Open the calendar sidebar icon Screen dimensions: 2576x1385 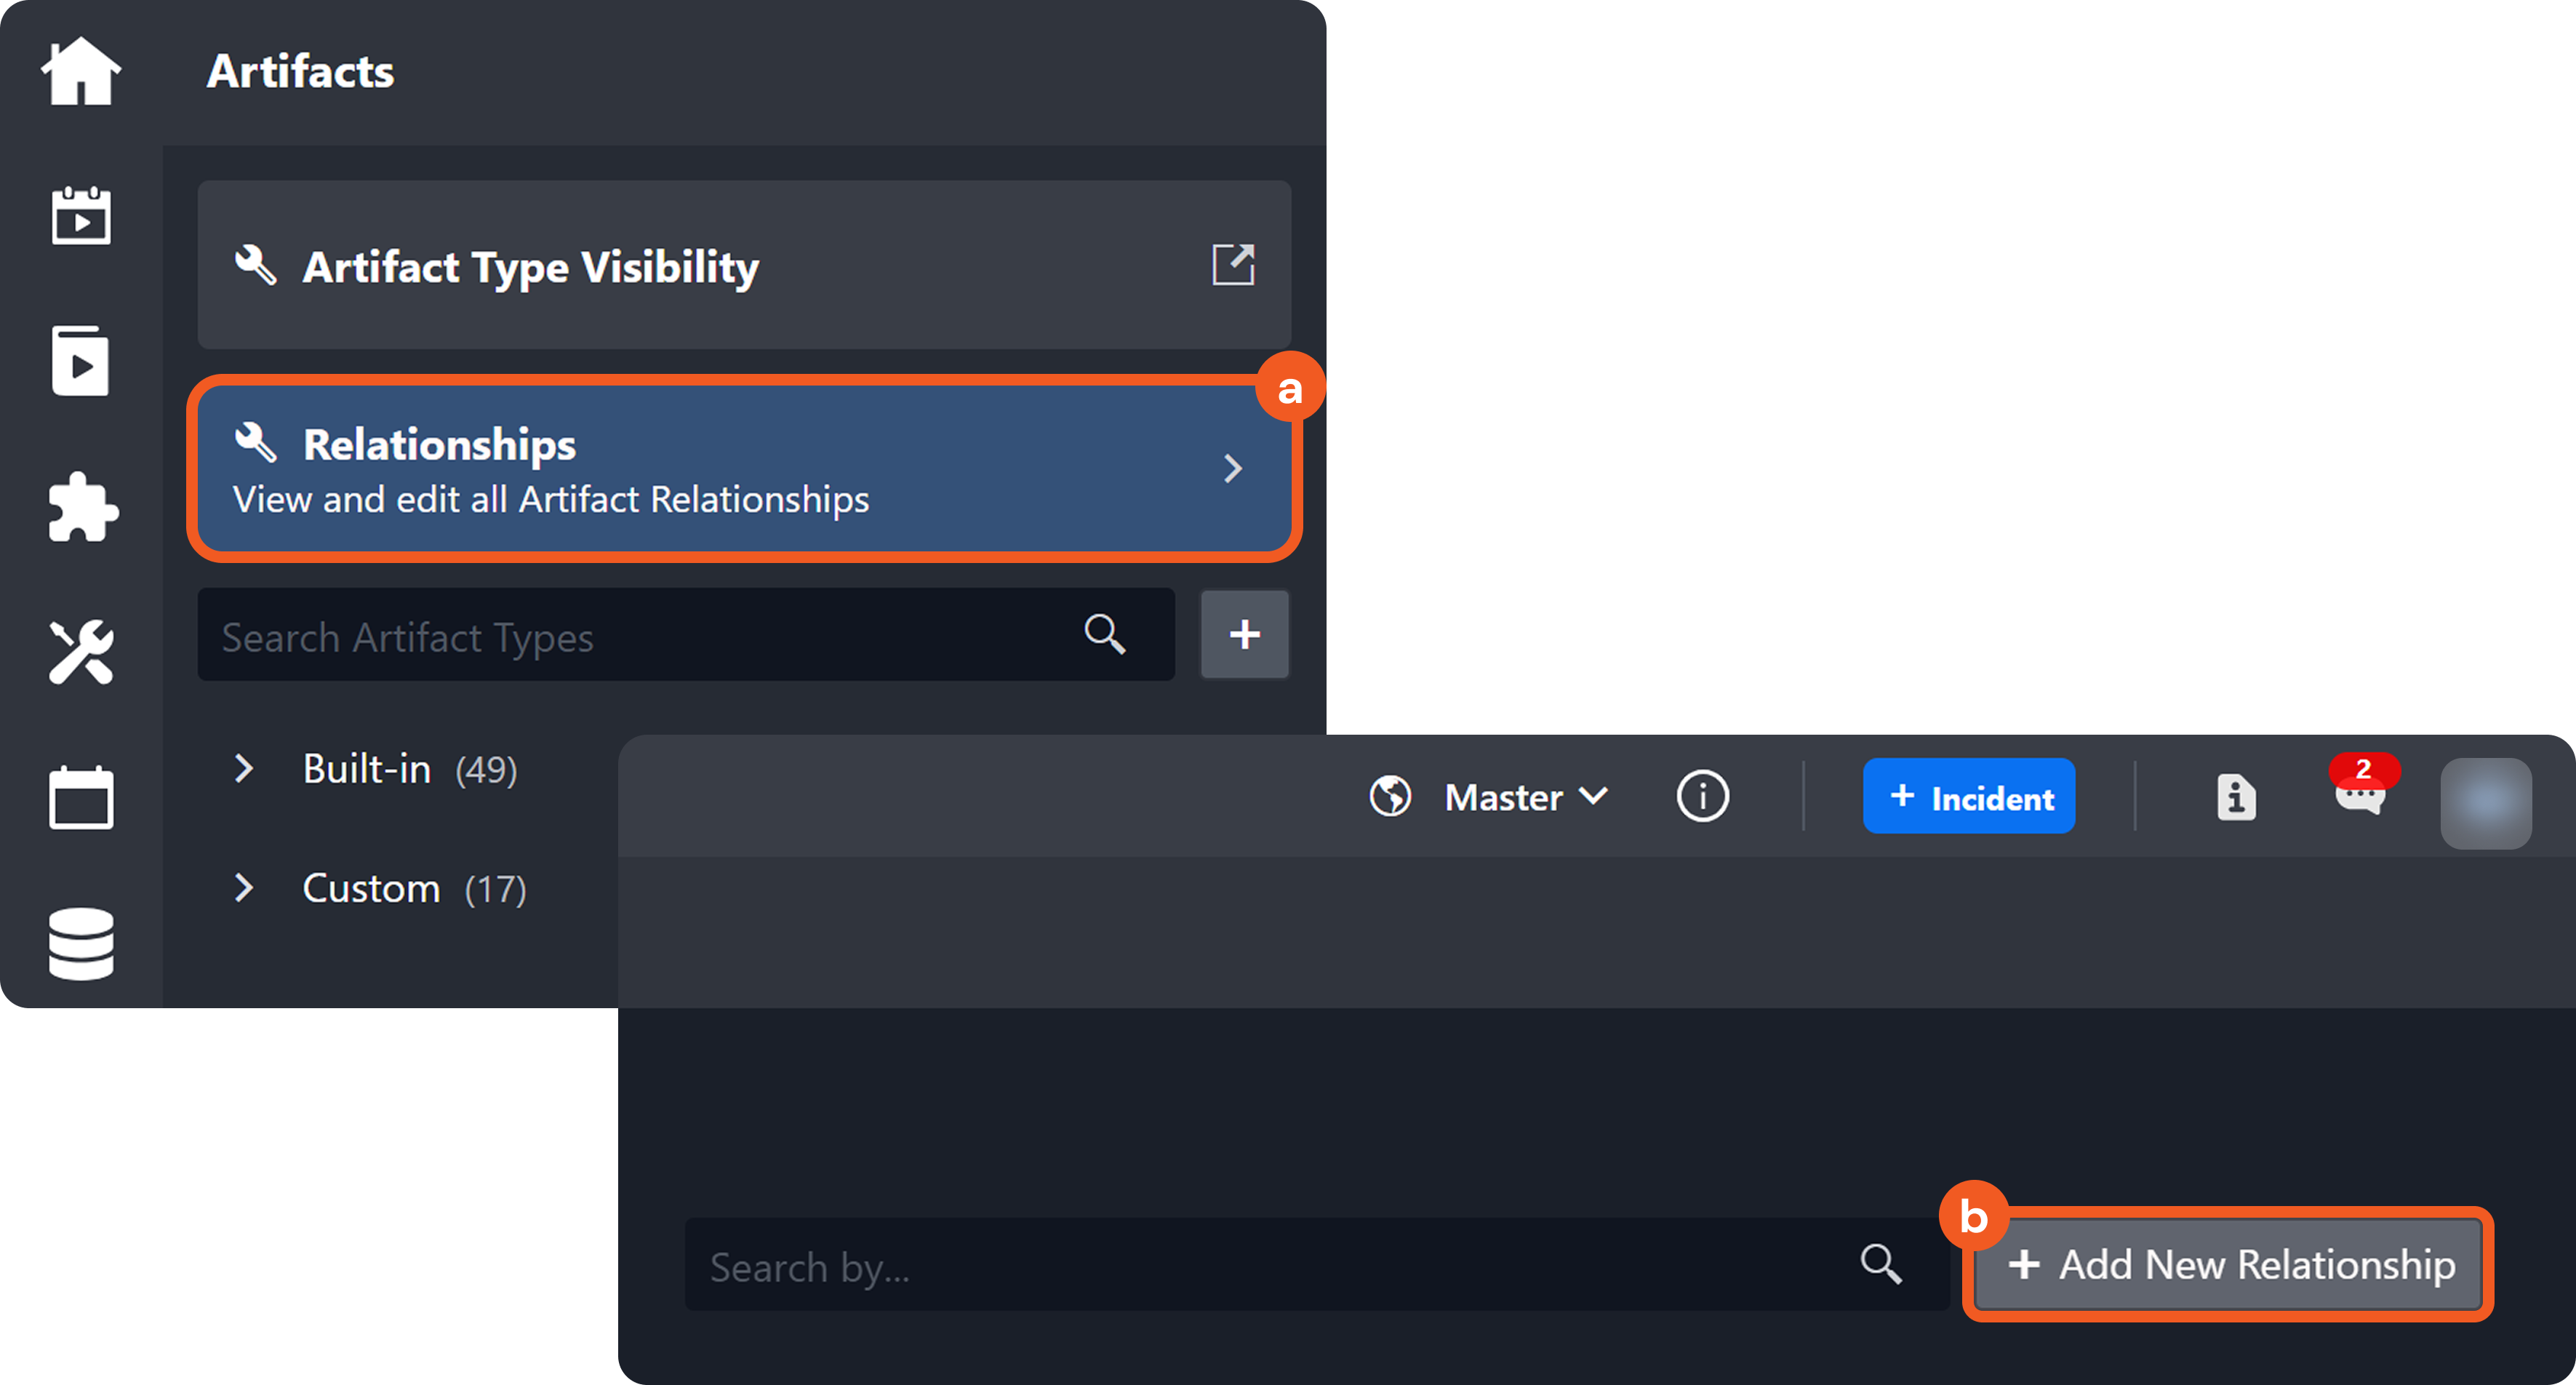tap(81, 797)
